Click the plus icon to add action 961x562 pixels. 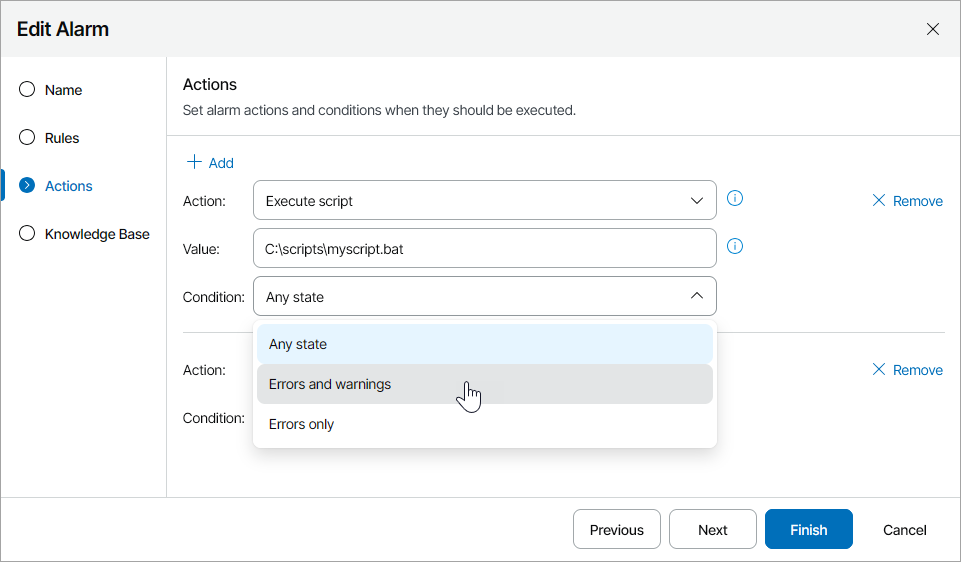coord(194,162)
